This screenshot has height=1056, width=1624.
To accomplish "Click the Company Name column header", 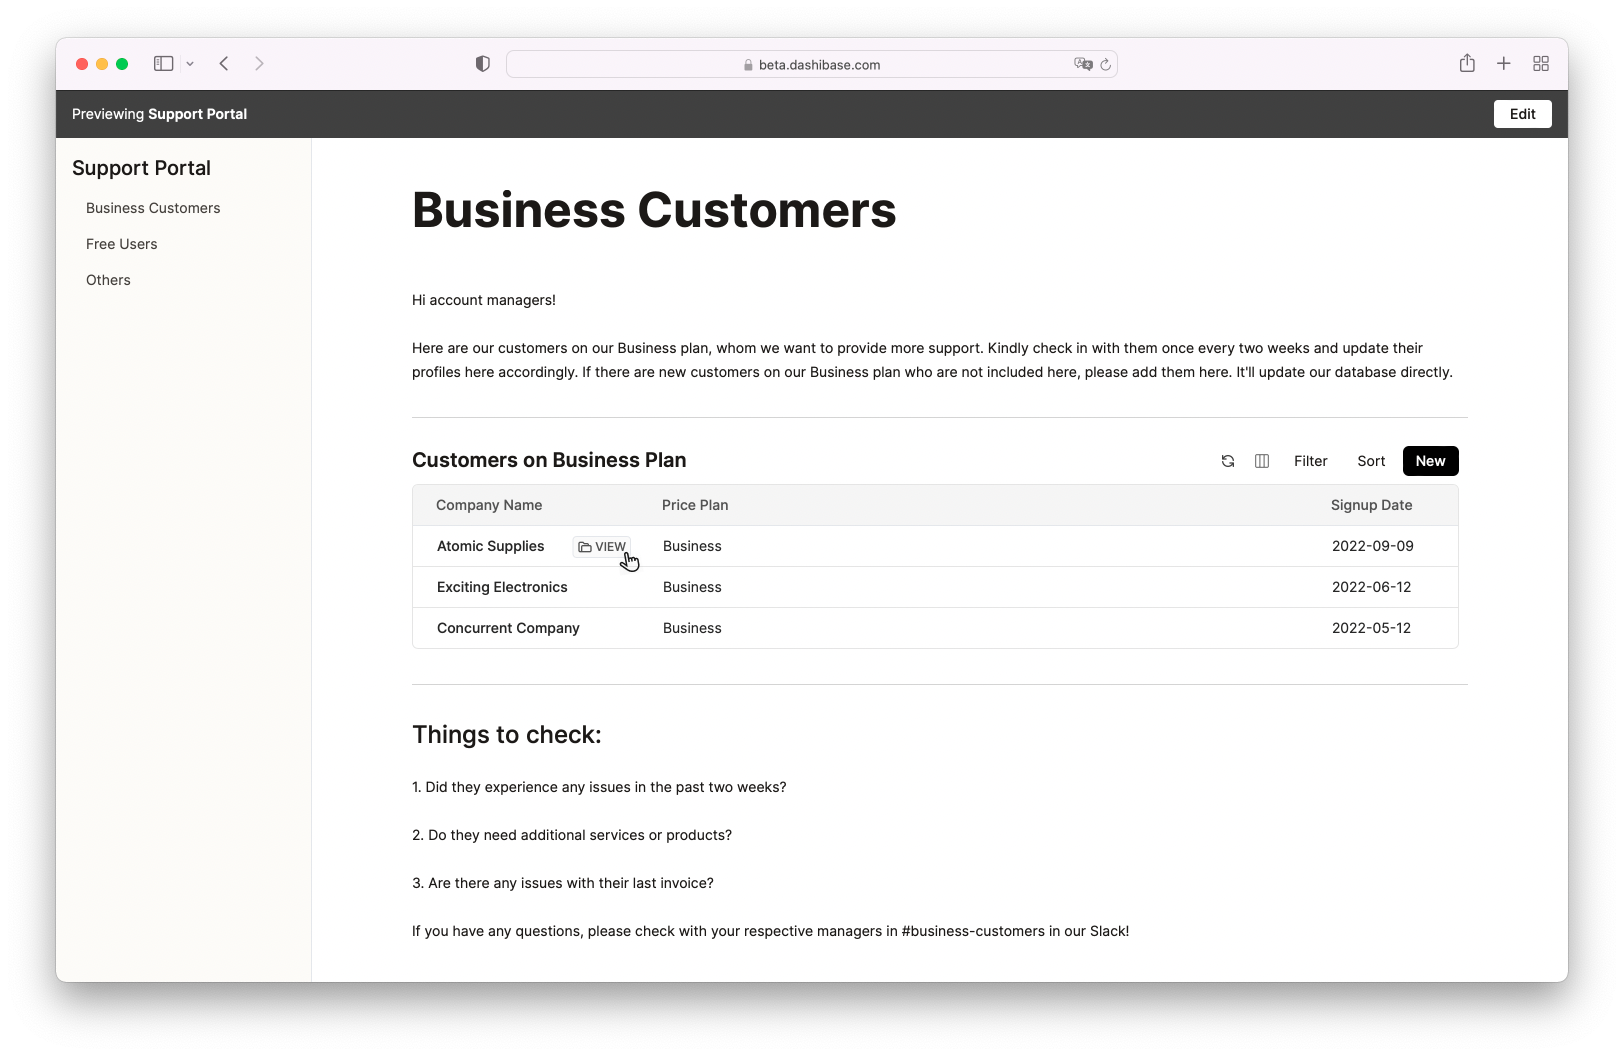I will pyautogui.click(x=489, y=505).
